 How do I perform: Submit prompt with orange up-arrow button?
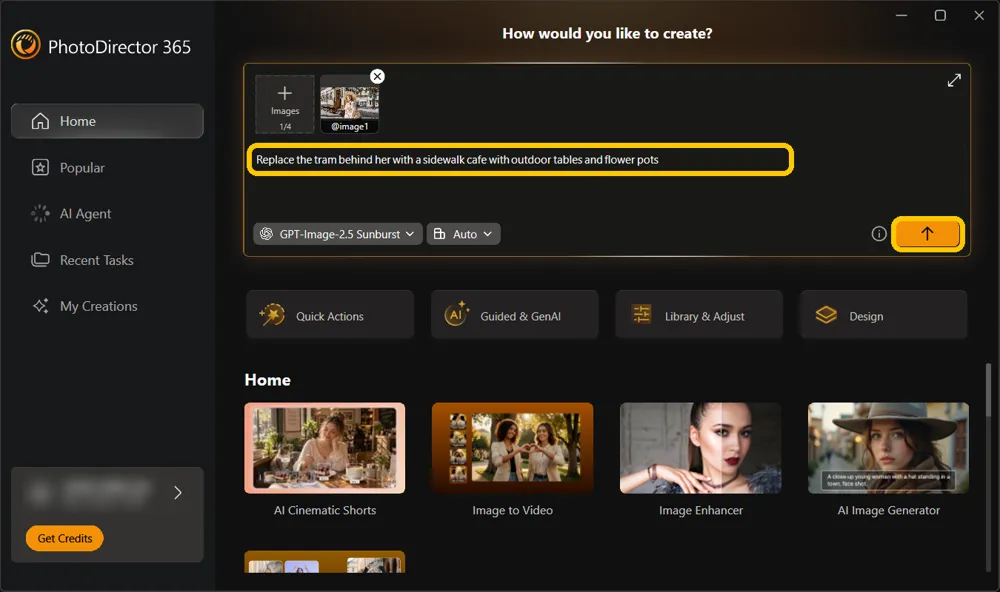point(927,234)
